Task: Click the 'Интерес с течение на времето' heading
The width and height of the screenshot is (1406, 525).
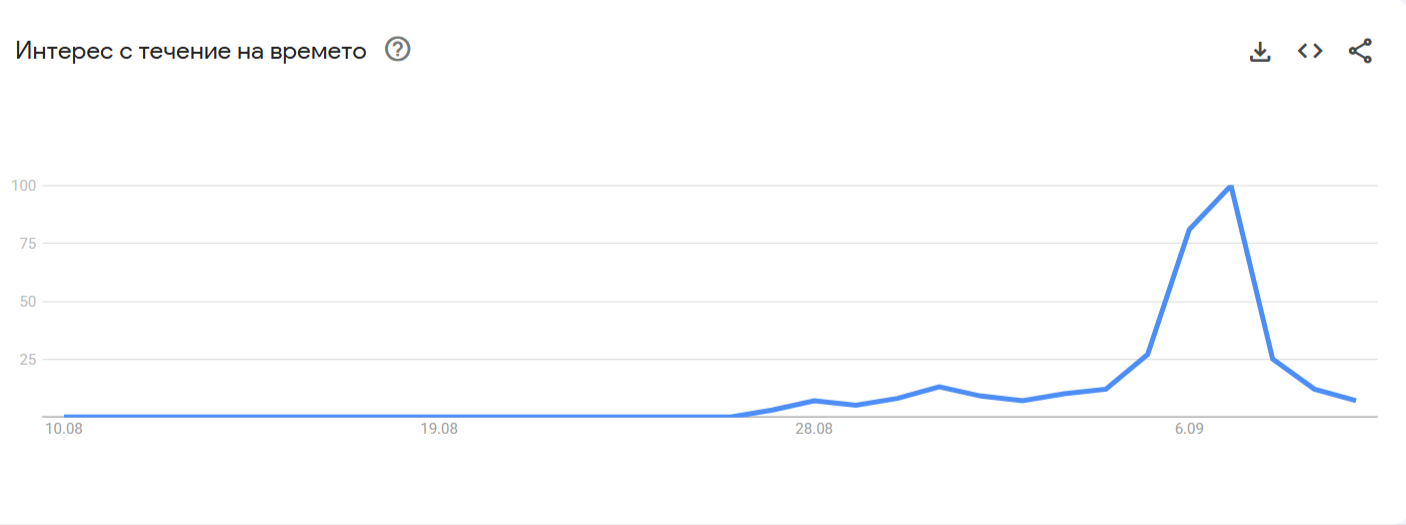Action: [x=191, y=50]
